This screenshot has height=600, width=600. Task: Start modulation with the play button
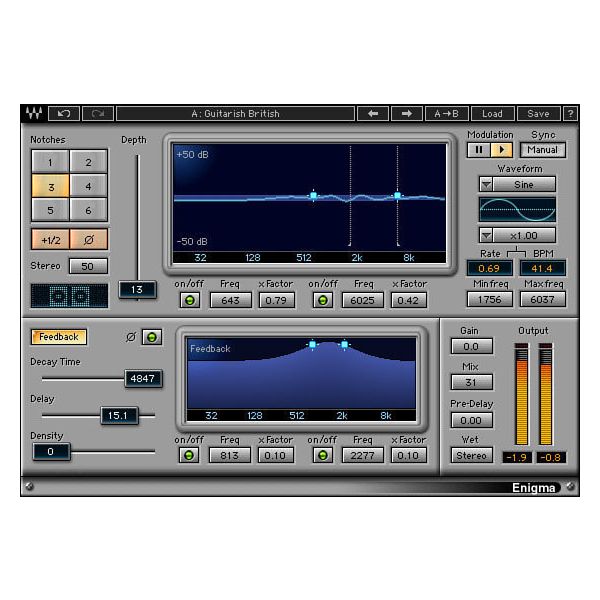coord(501,150)
